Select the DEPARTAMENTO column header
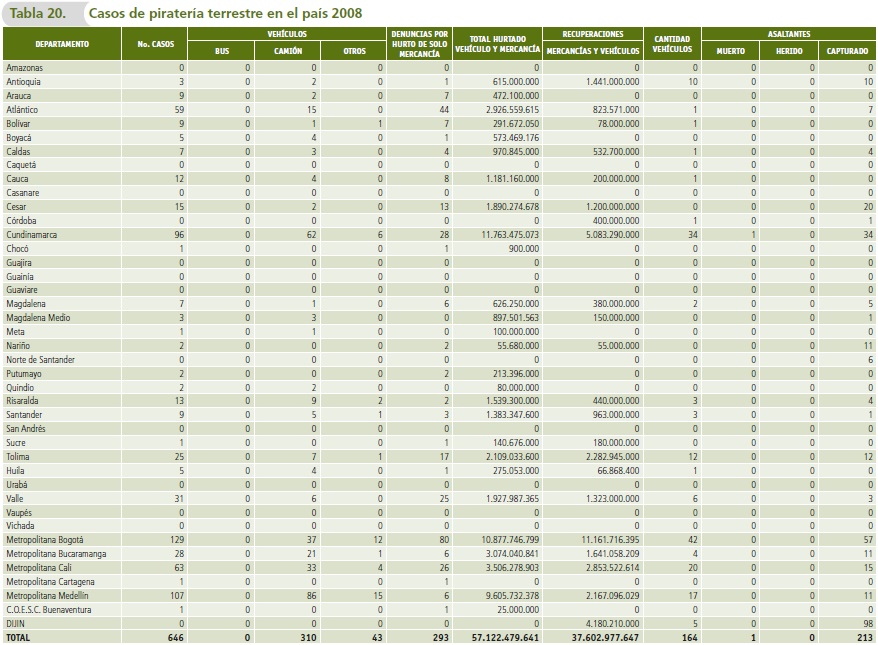This screenshot has width=878, height=645. [x=61, y=44]
